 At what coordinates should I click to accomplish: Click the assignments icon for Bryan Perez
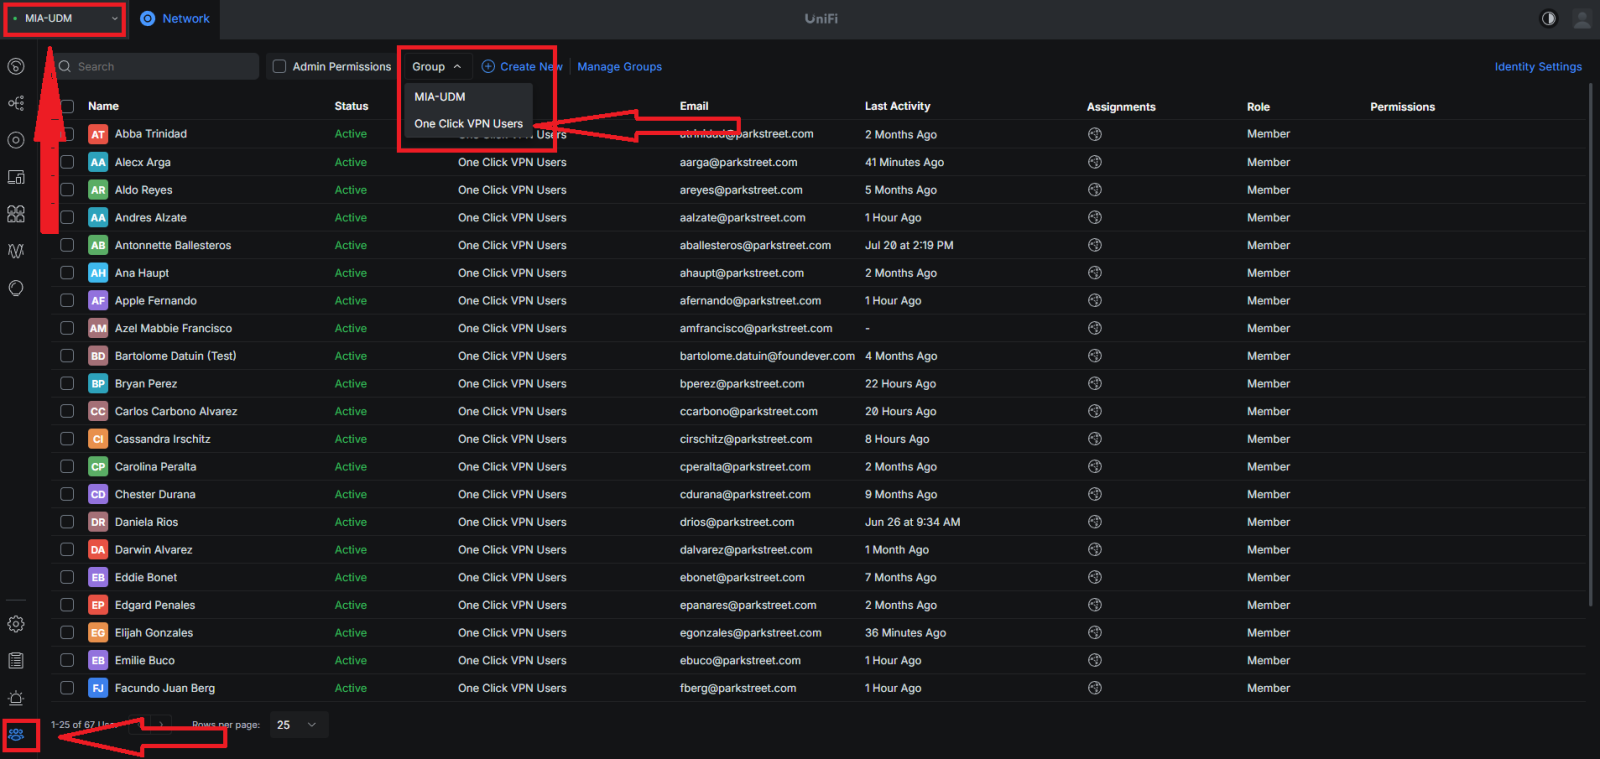[x=1095, y=384]
